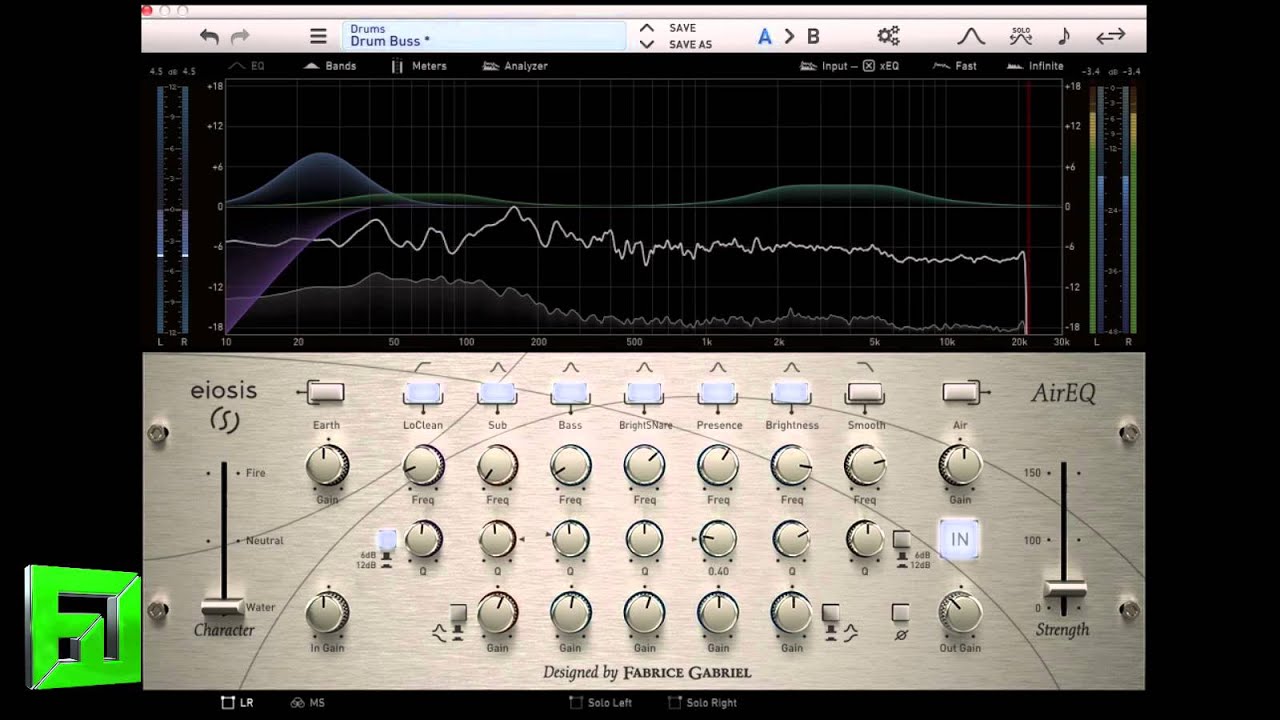This screenshot has height=720, width=1280.
Task: Switch to the EQ display tab
Action: tap(247, 66)
